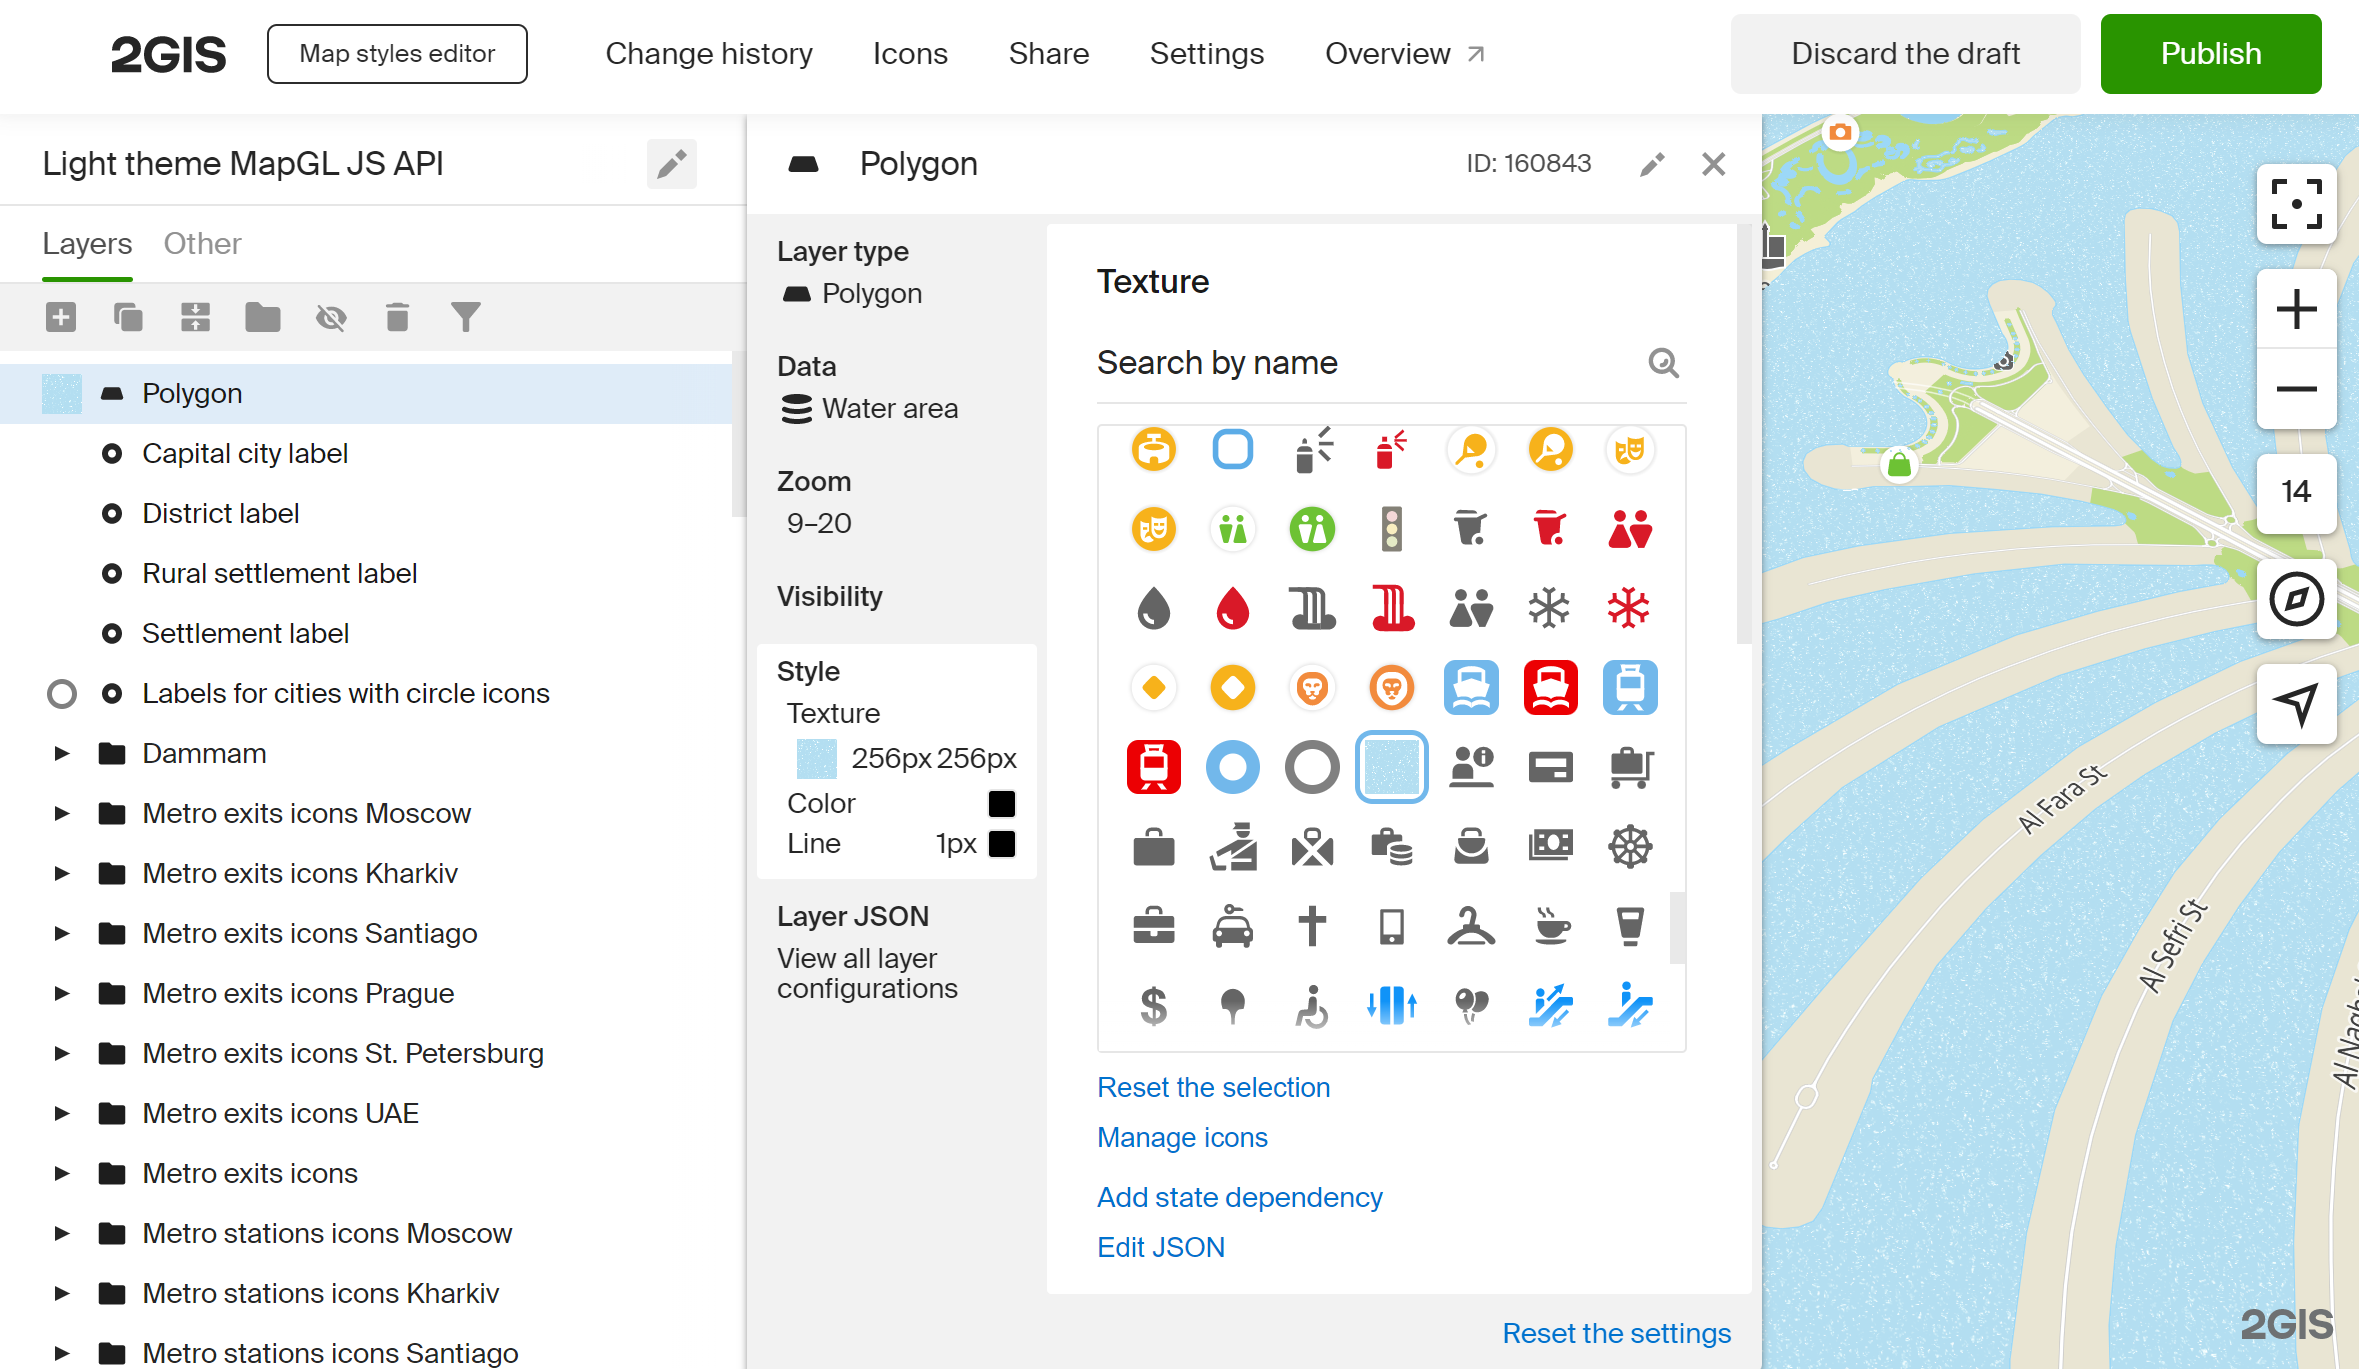This screenshot has width=2359, height=1369.
Task: Open Change history menu
Action: click(709, 54)
